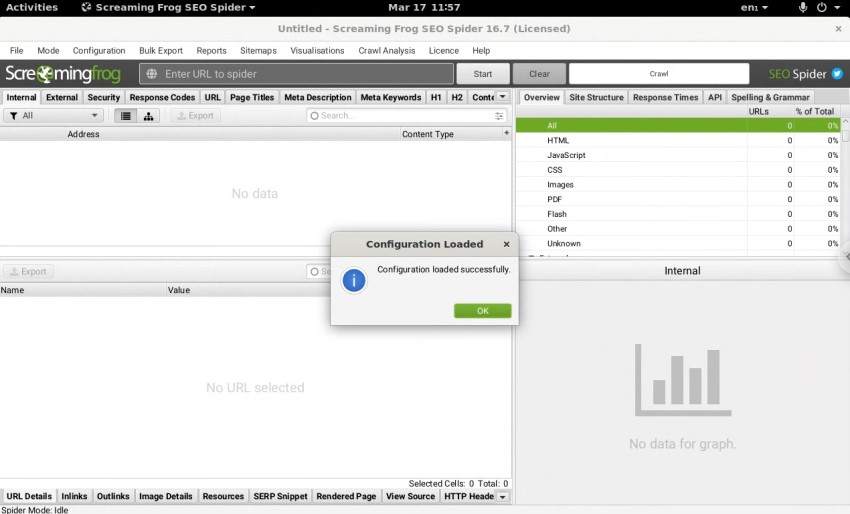850x514 pixels.
Task: Click the Start crawl button
Action: (x=482, y=74)
